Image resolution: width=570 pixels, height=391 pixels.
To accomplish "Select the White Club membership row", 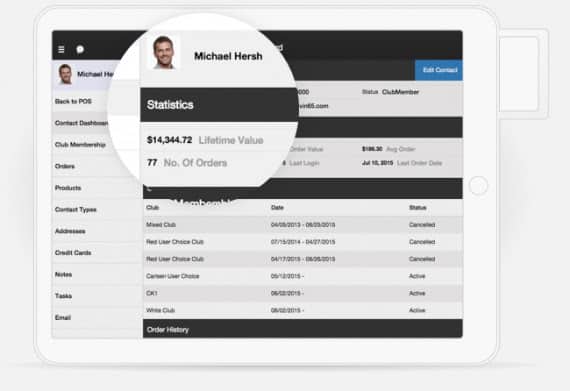I will coord(303,310).
